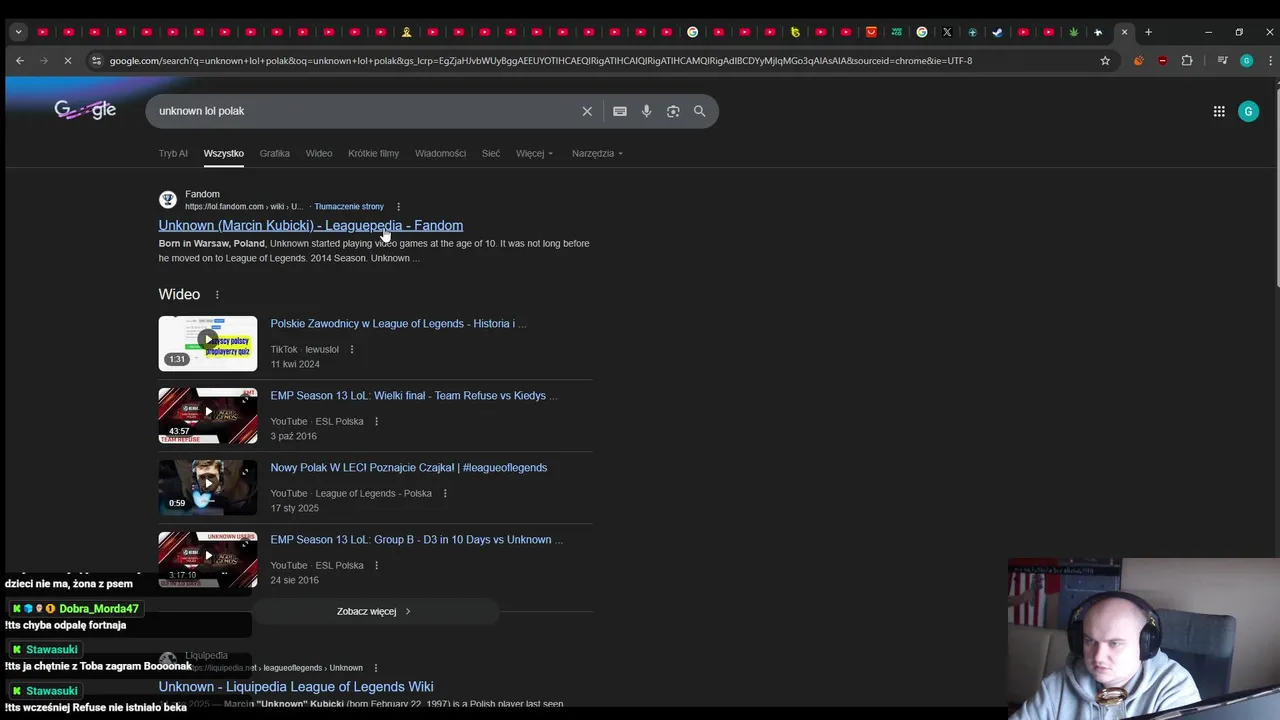
Task: Open the on-screen keyboard icon in search bar
Action: point(620,111)
